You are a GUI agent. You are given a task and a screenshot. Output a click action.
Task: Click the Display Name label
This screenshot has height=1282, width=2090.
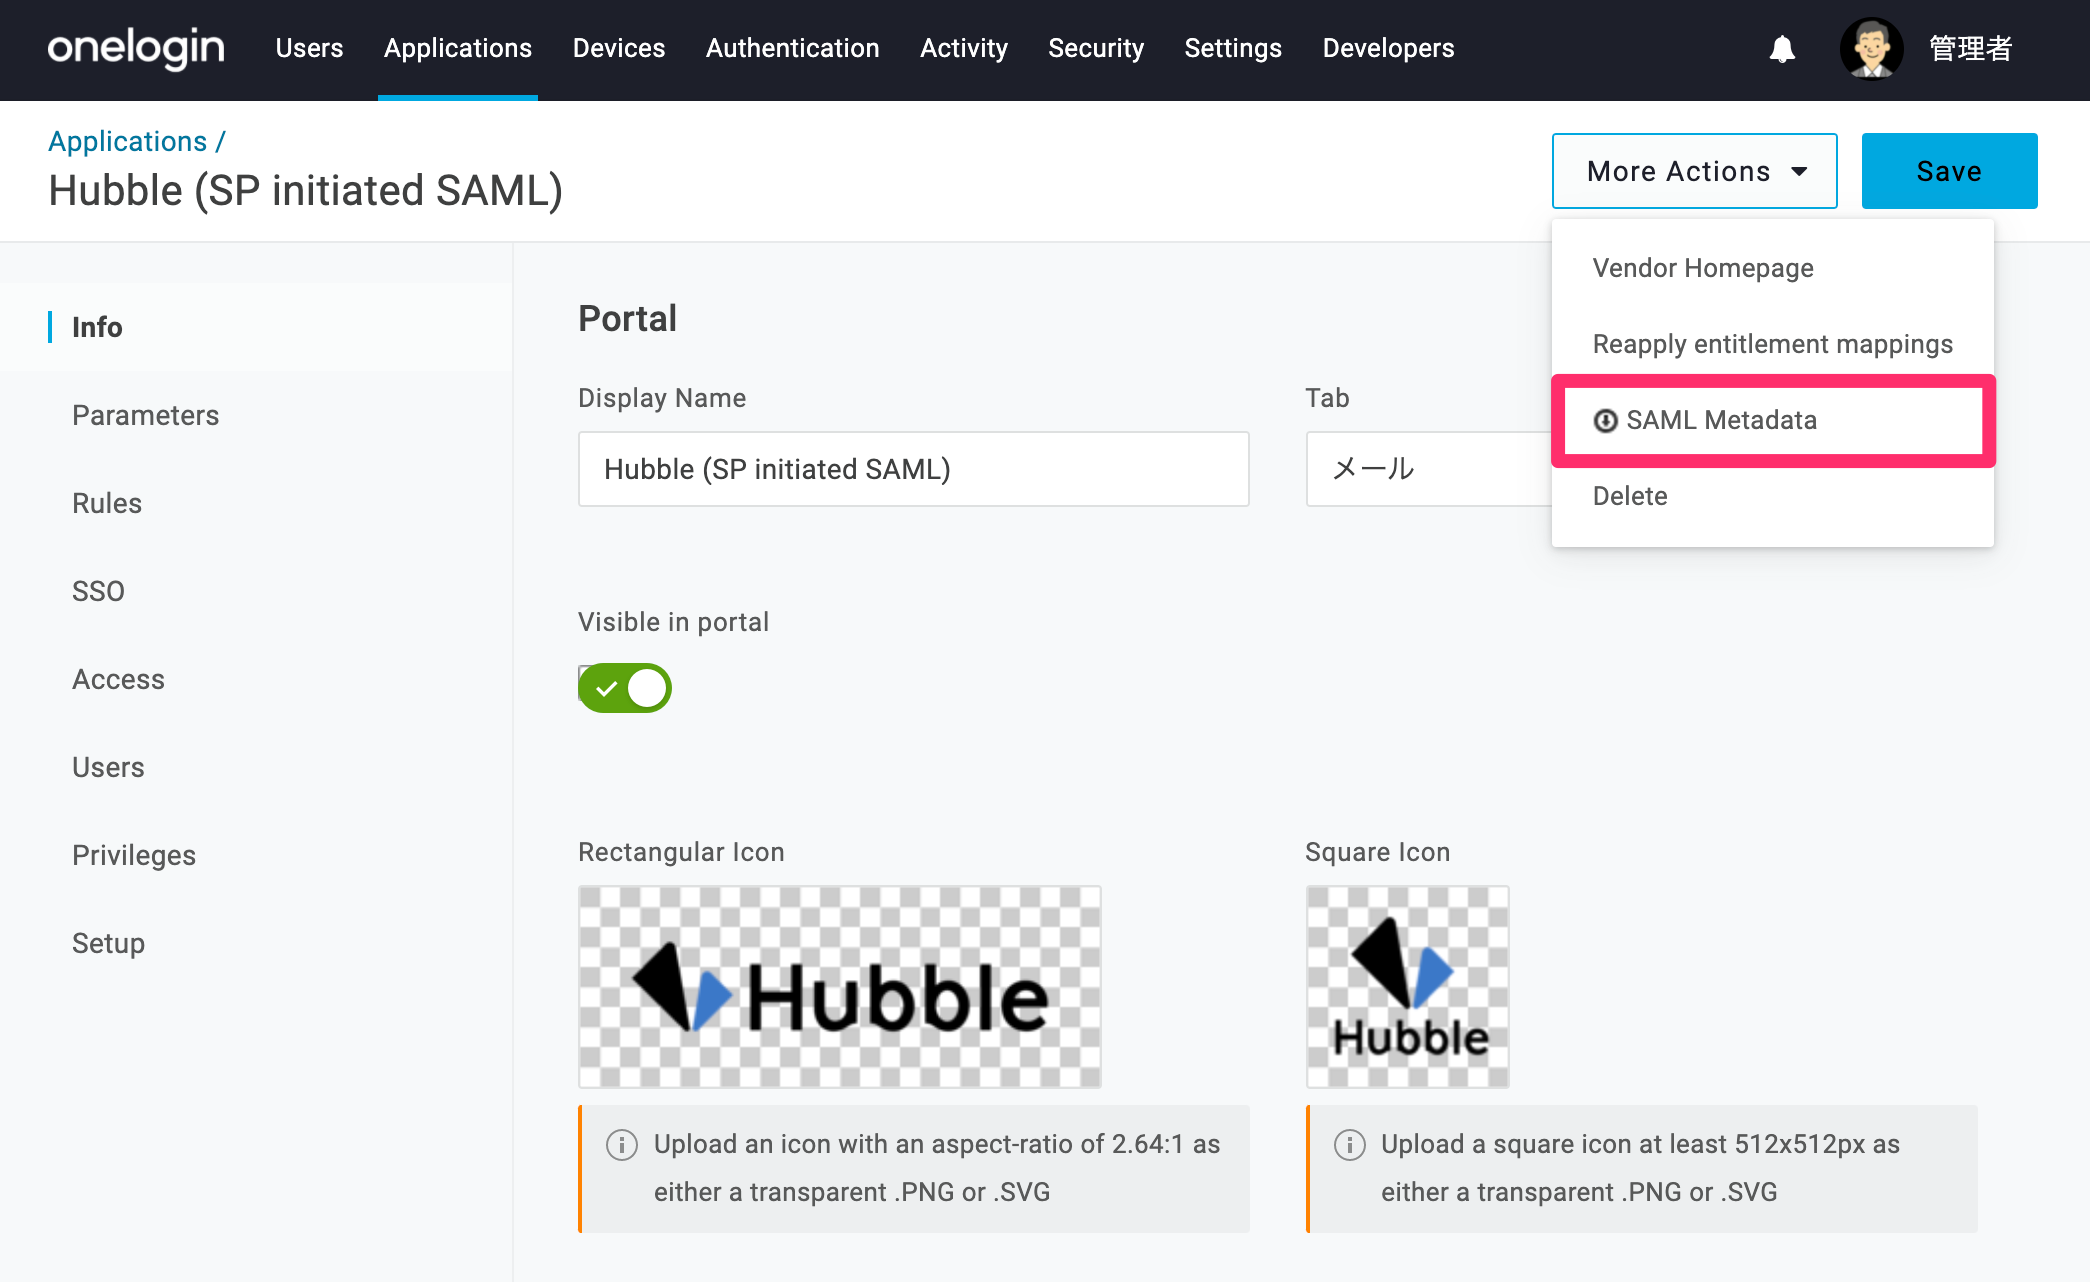pos(662,398)
